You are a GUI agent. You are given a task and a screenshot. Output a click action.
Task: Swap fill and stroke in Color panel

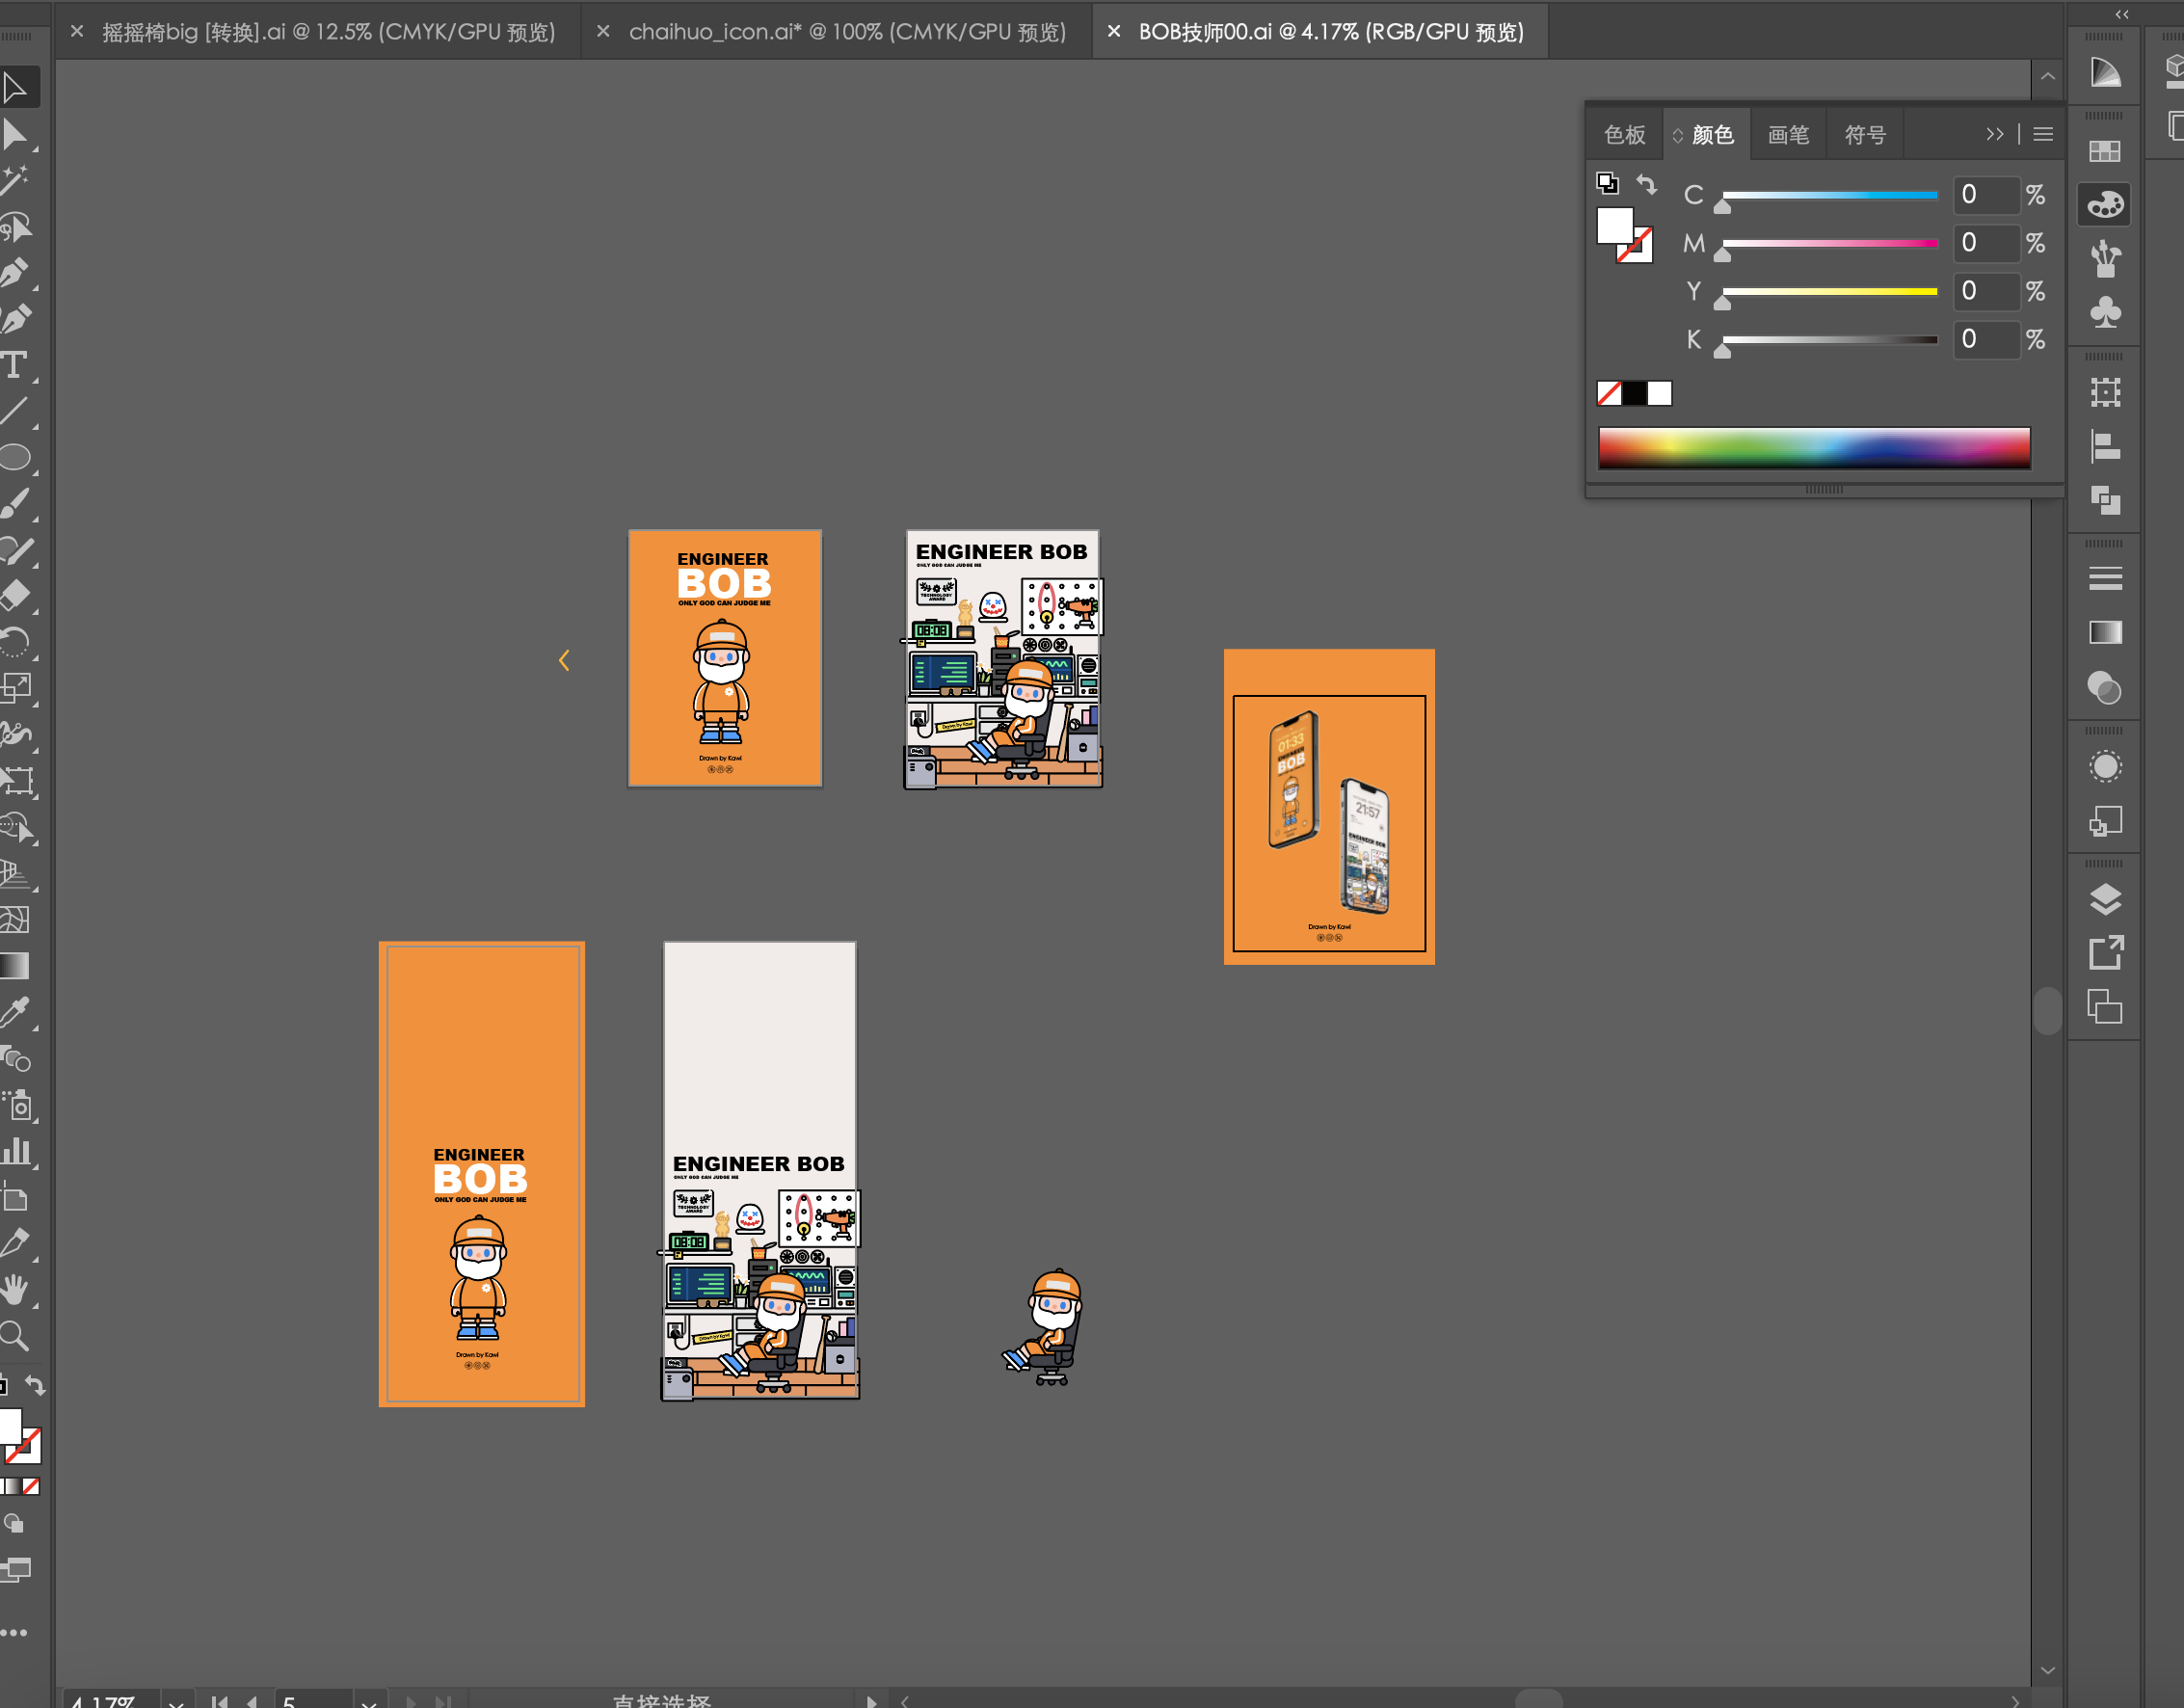1646,184
